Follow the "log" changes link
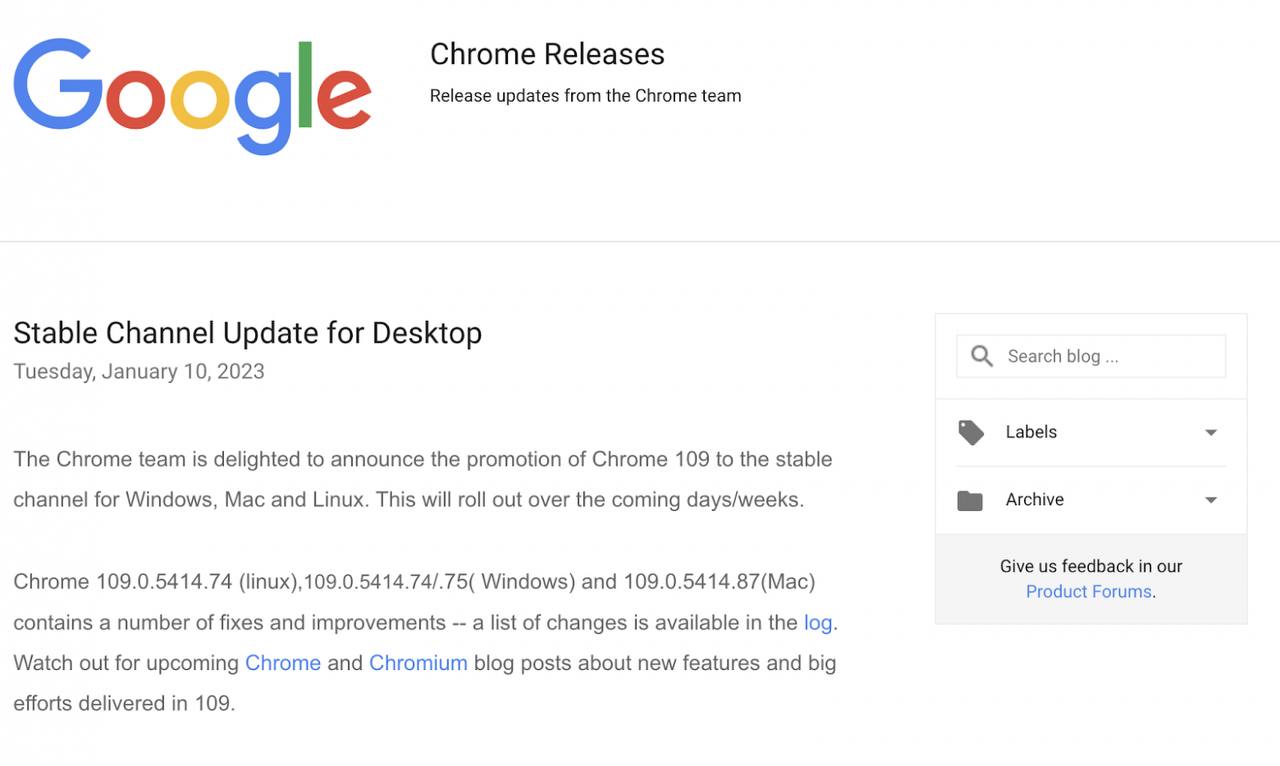Viewport: 1280px width, 766px height. pos(817,622)
